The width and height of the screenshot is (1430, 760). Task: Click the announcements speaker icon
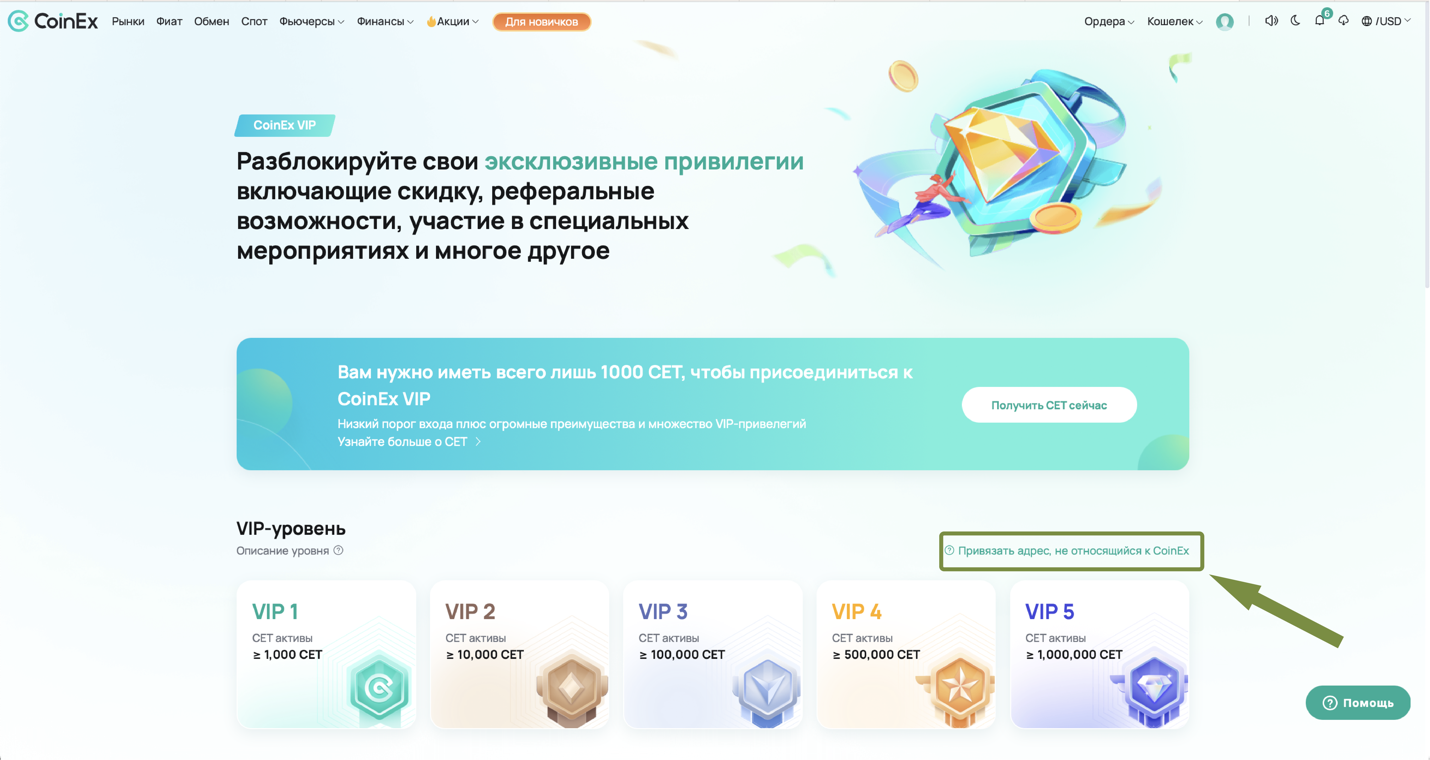point(1271,21)
